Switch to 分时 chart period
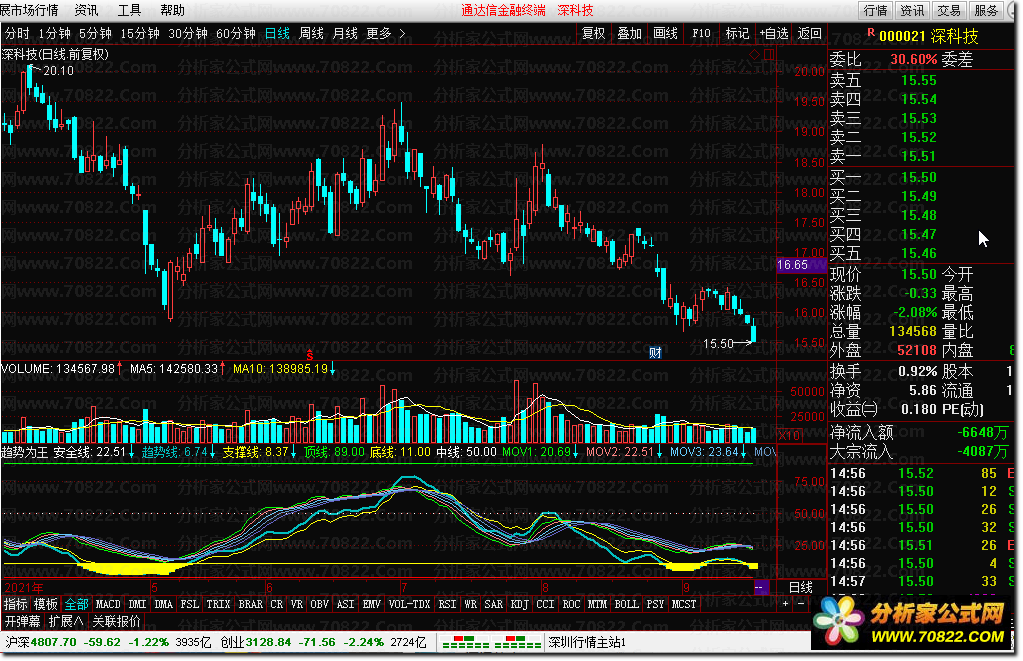The height and width of the screenshot is (661, 1023). click(17, 33)
